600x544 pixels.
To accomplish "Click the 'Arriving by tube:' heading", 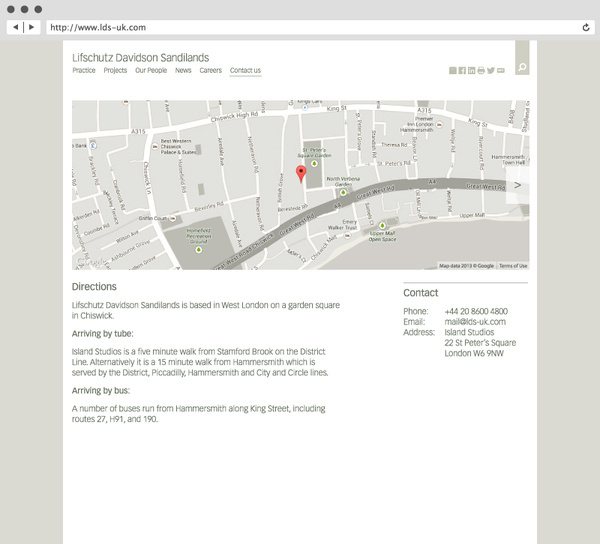I will pos(103,334).
